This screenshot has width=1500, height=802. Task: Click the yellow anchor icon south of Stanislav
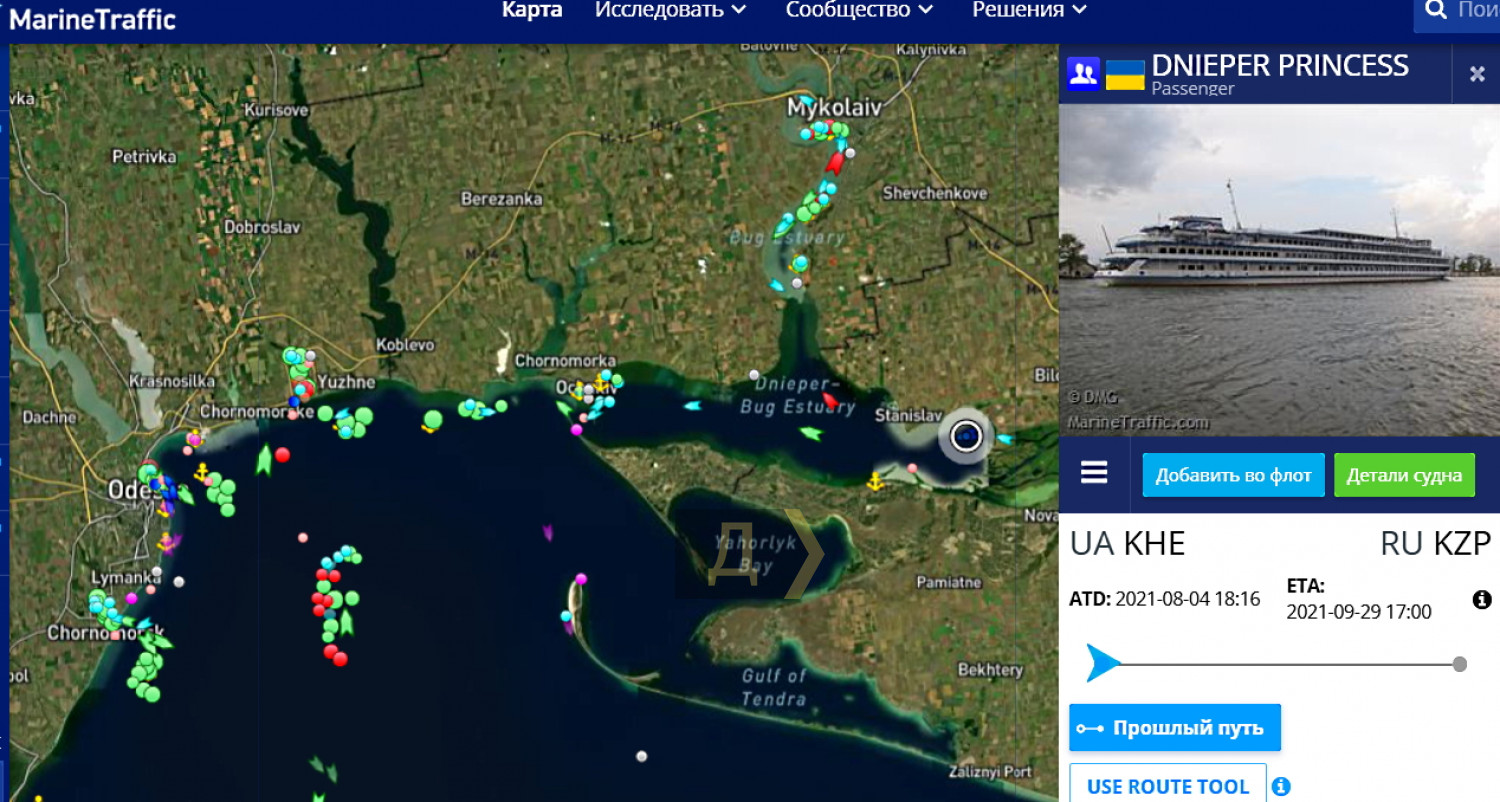pyautogui.click(x=875, y=483)
